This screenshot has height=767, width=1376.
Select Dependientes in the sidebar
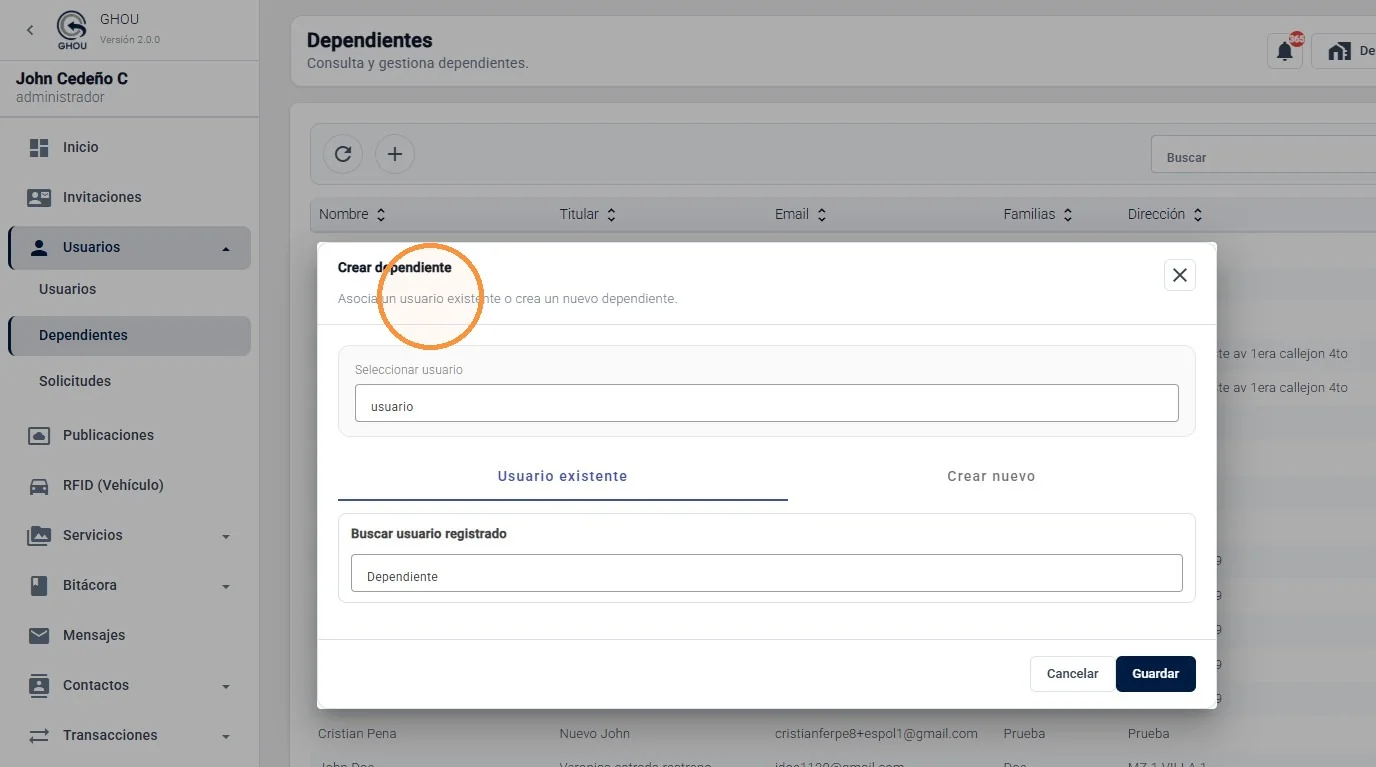coord(129,335)
